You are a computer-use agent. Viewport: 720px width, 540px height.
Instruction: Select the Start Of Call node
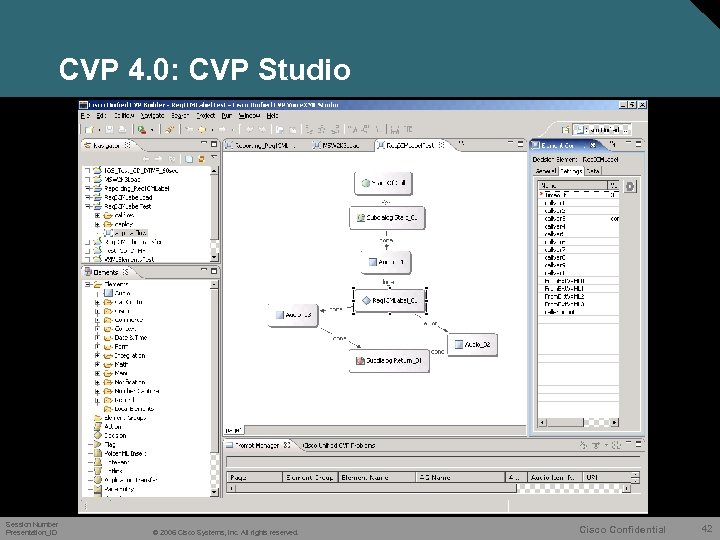[x=383, y=183]
